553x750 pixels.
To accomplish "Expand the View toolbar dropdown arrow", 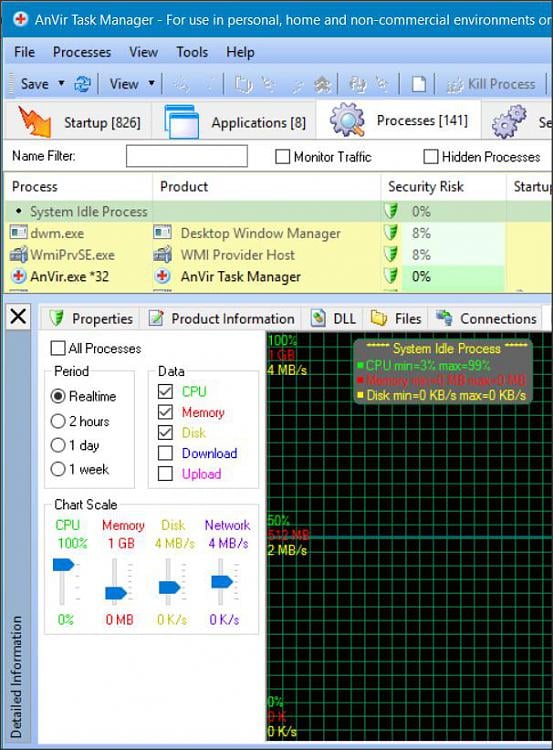I will coord(151,83).
